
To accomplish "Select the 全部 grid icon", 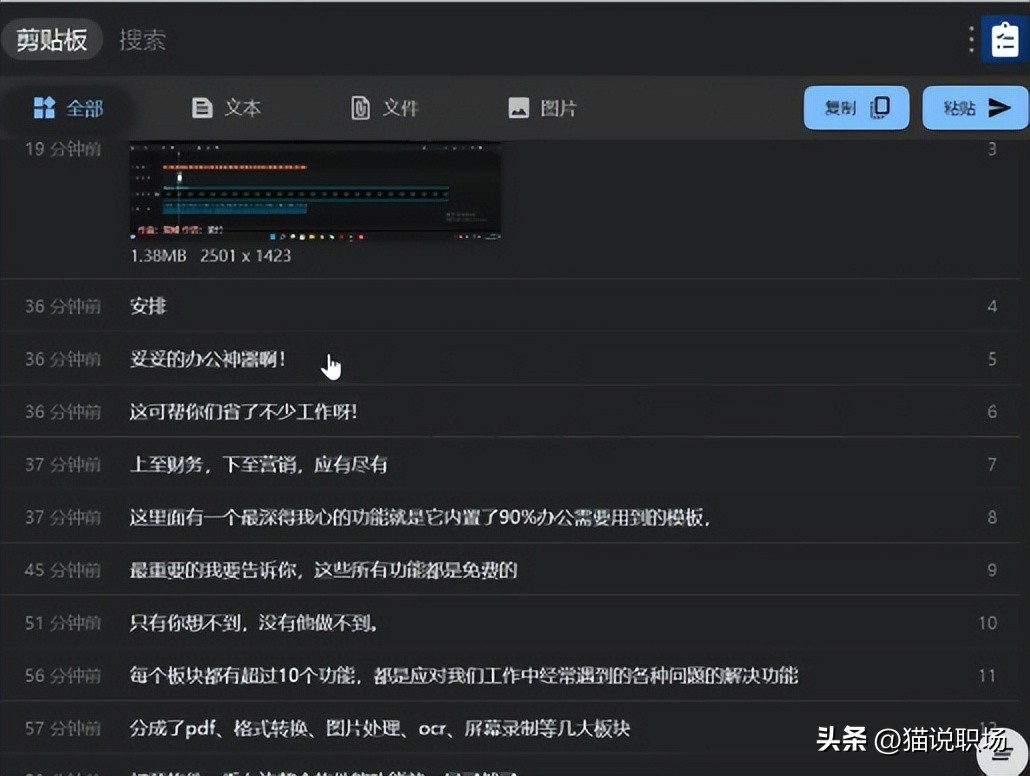I will tap(46, 108).
